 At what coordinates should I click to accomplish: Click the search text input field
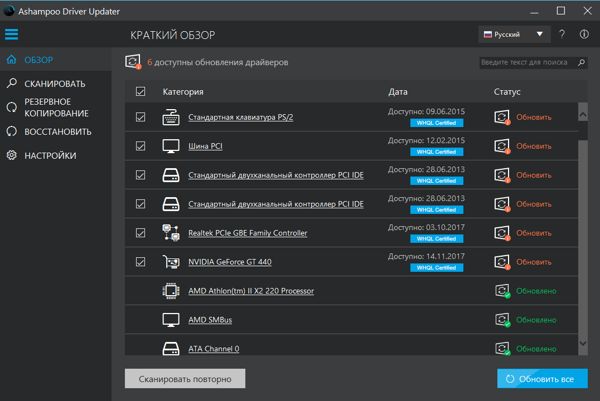tap(524, 62)
